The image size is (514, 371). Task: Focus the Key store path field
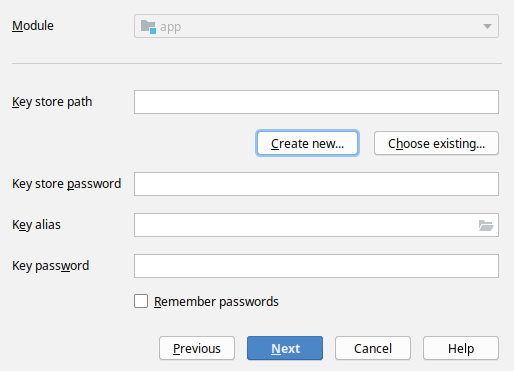point(316,102)
